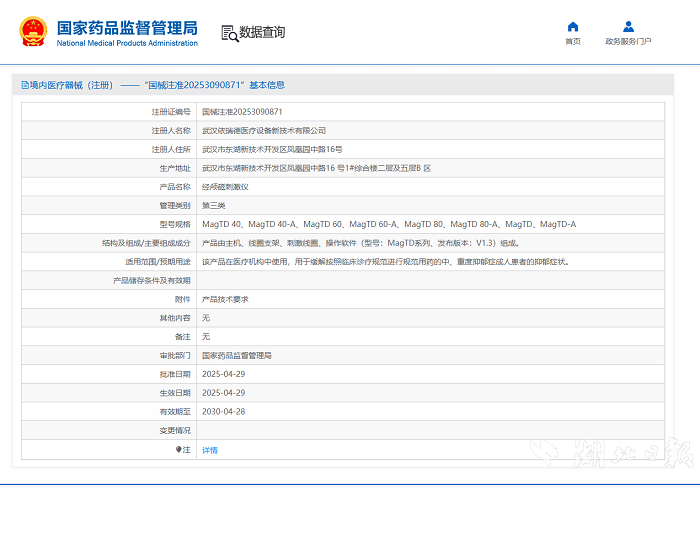Click the 结构及组成/主要组成成分 label

pyautogui.click(x=146, y=243)
